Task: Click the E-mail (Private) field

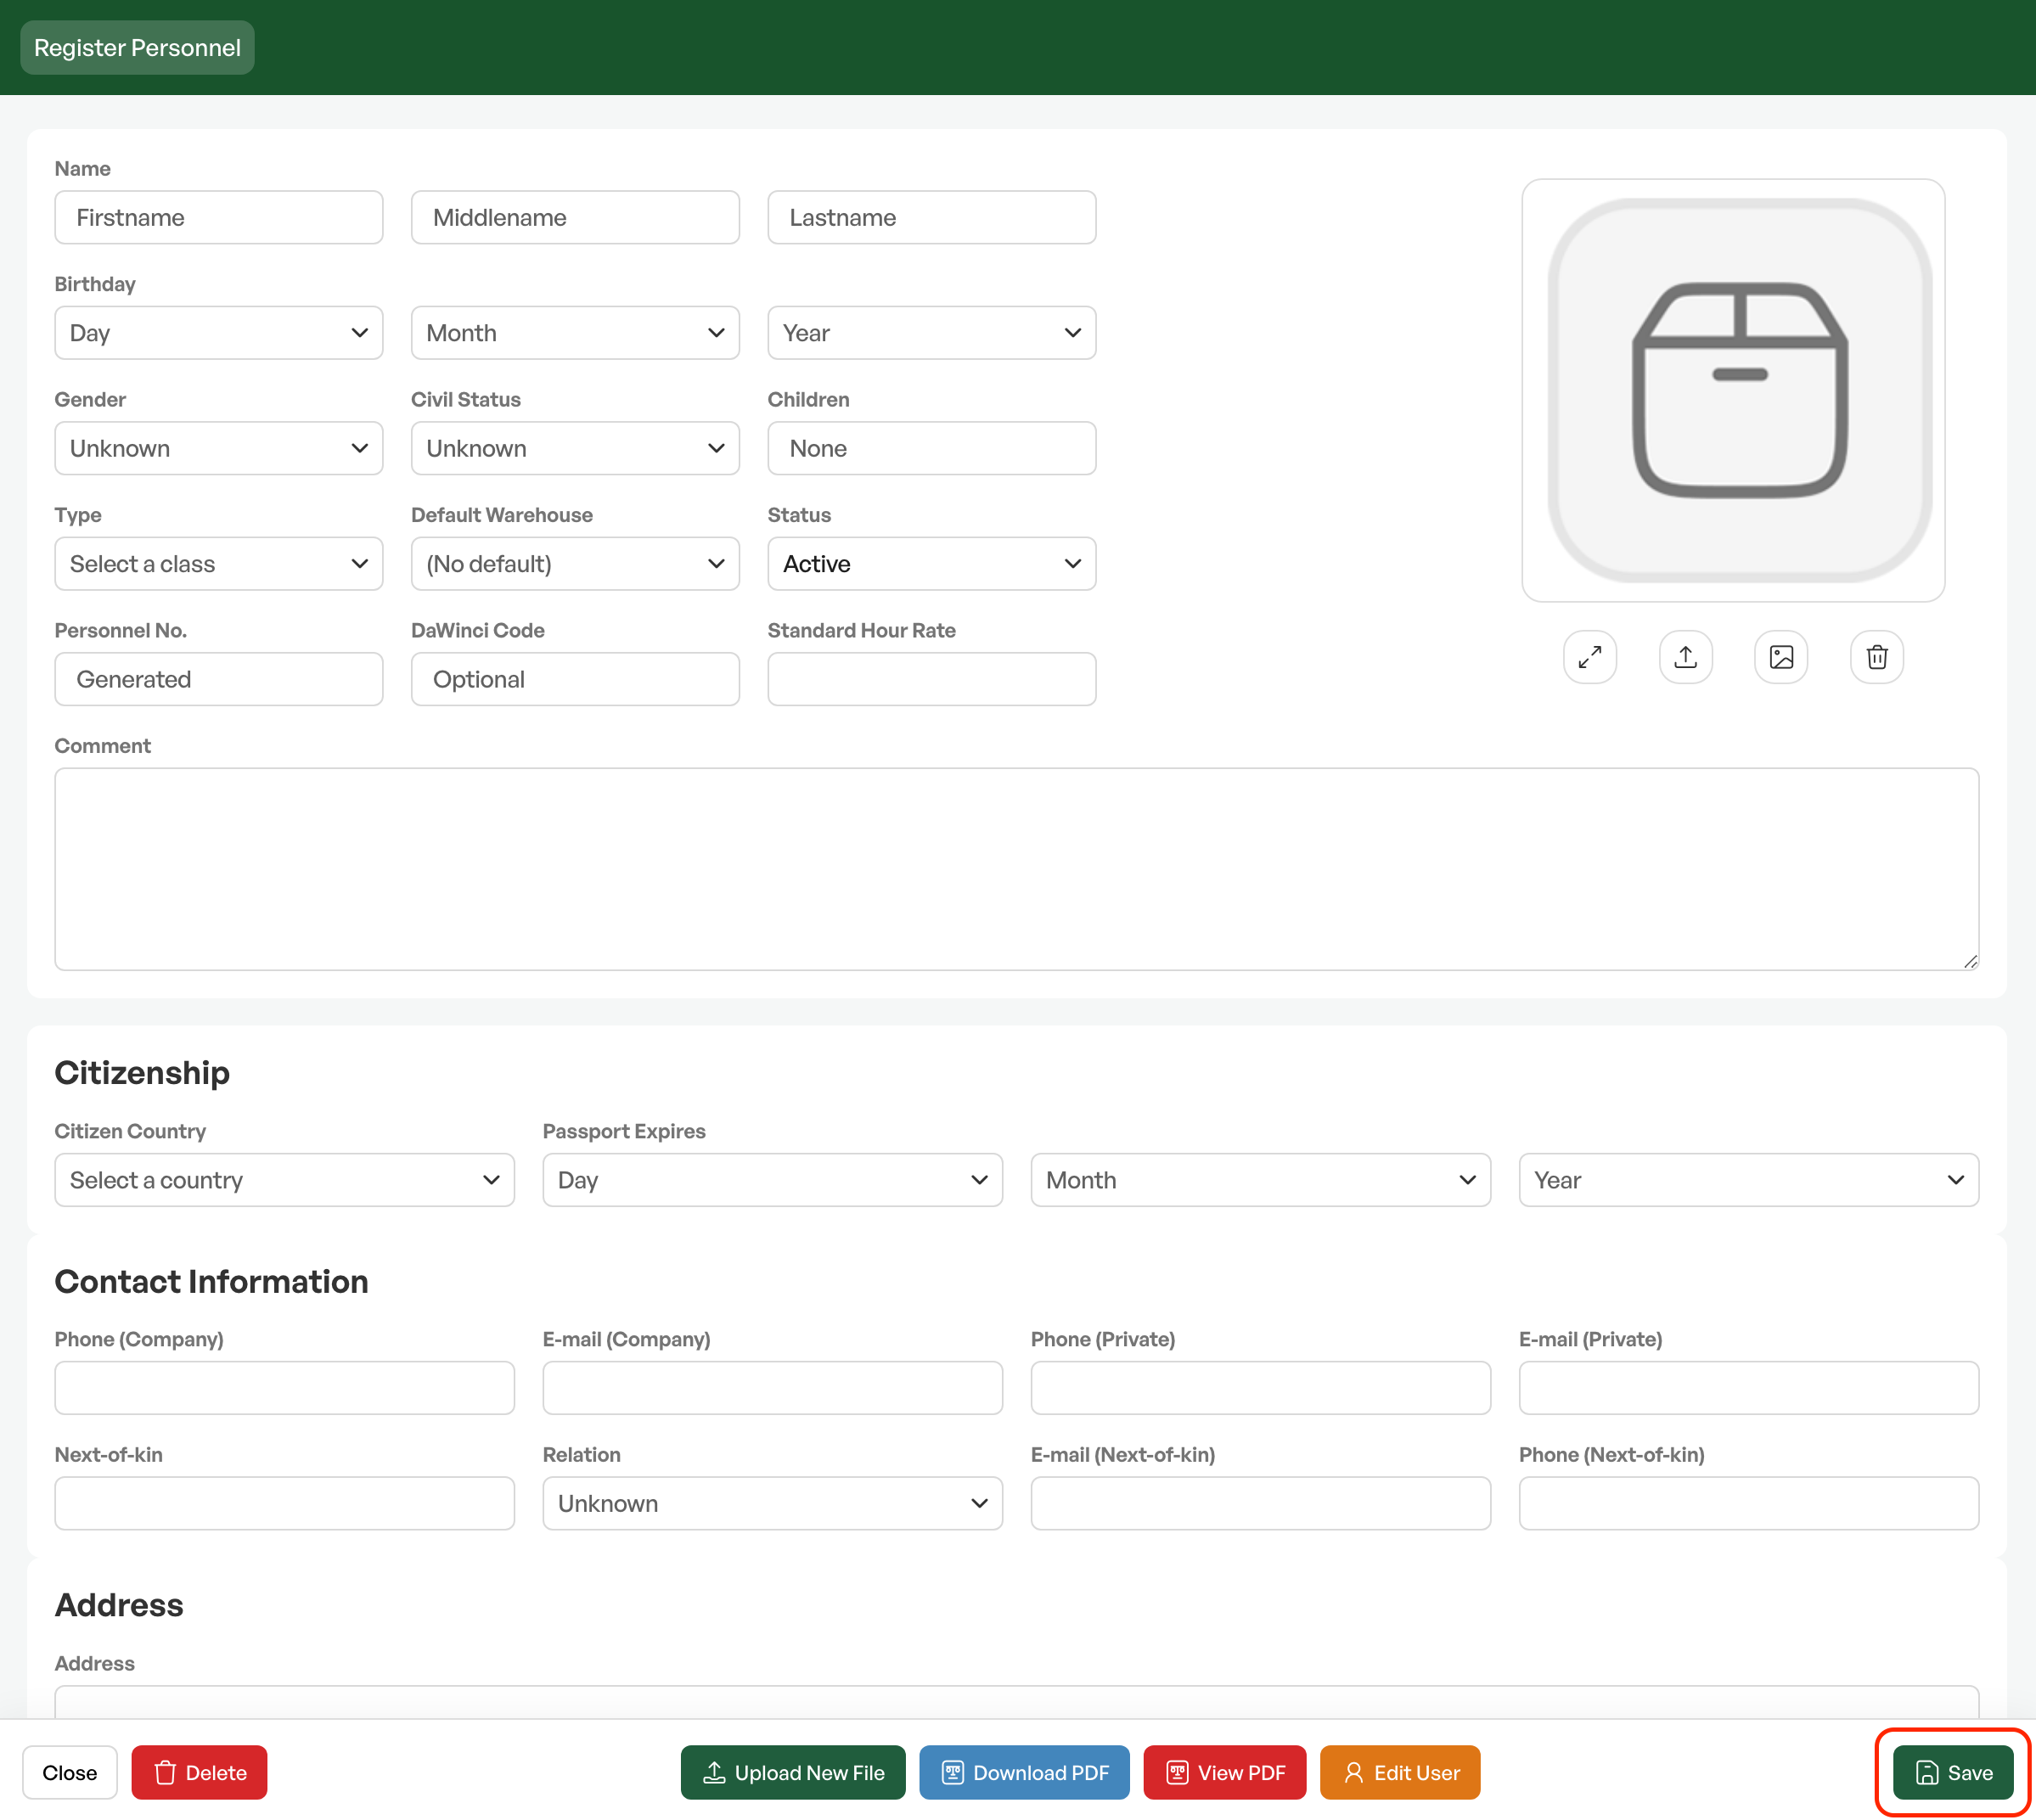Action: tap(1749, 1388)
